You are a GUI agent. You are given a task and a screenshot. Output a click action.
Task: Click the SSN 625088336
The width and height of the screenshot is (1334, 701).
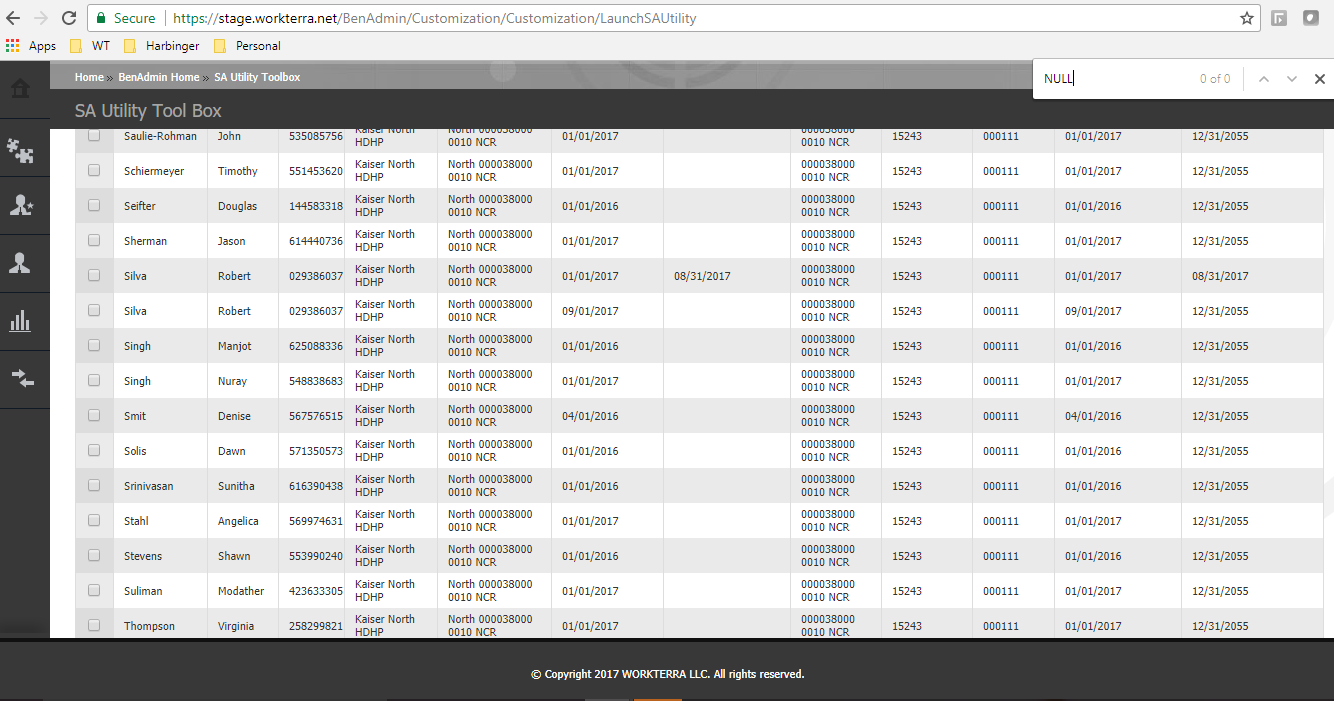316,346
